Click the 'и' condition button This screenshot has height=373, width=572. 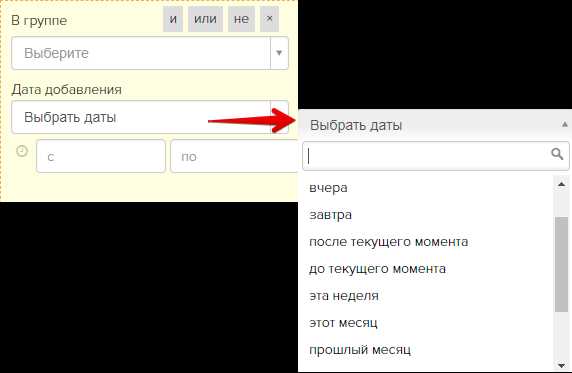pos(173,19)
